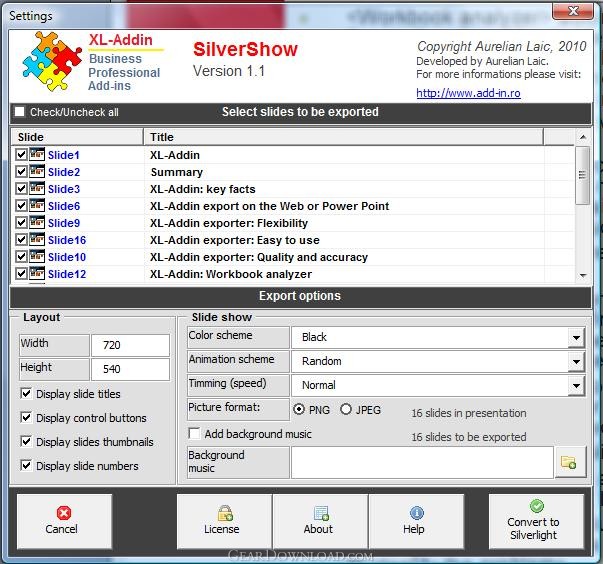Click the slide list scrollbar thumb
This screenshot has width=603, height=564.
coord(583,175)
